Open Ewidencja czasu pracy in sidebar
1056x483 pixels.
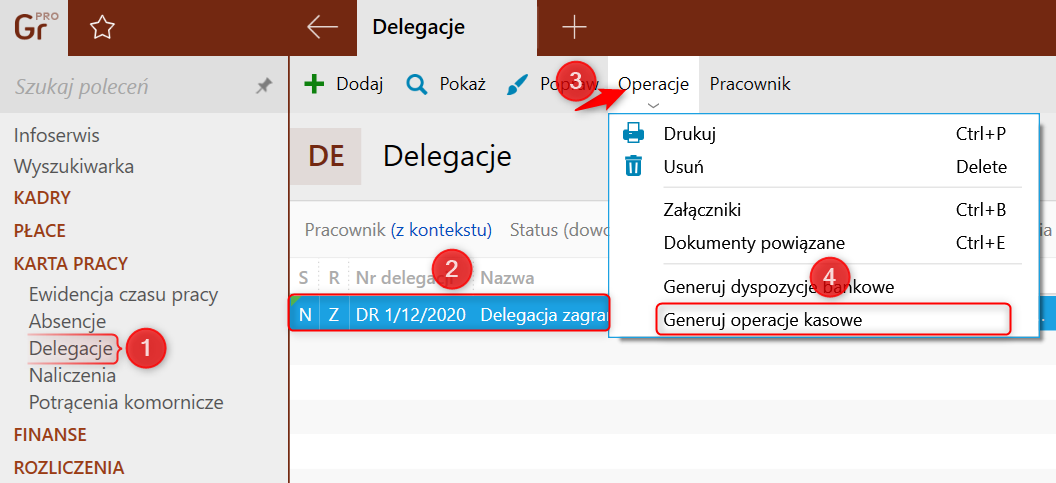(x=123, y=294)
